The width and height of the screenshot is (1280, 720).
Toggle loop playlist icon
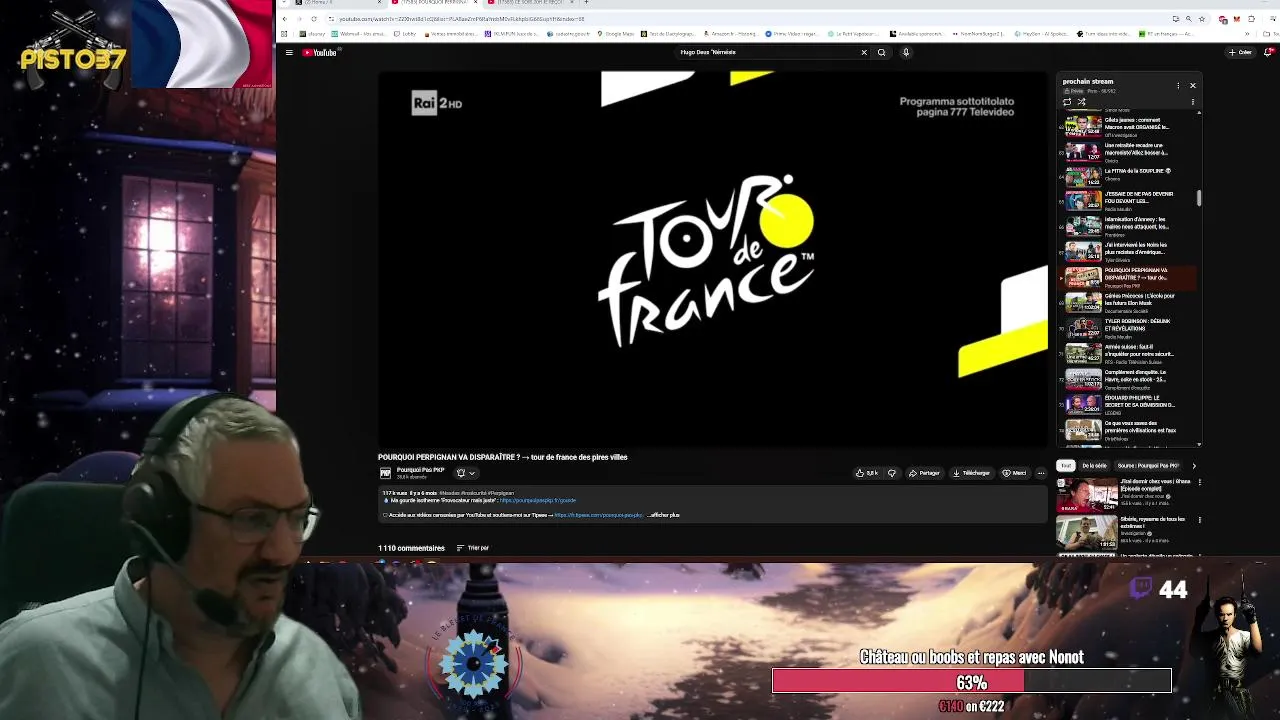click(x=1067, y=102)
